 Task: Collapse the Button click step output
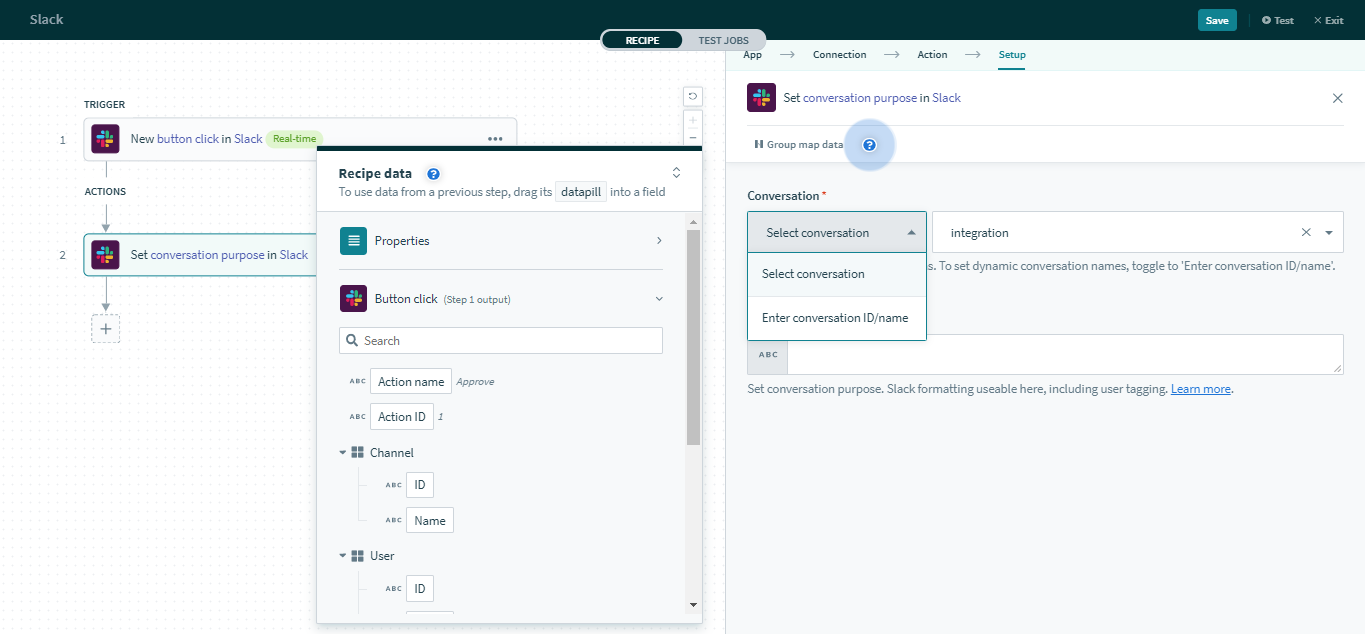tap(658, 299)
